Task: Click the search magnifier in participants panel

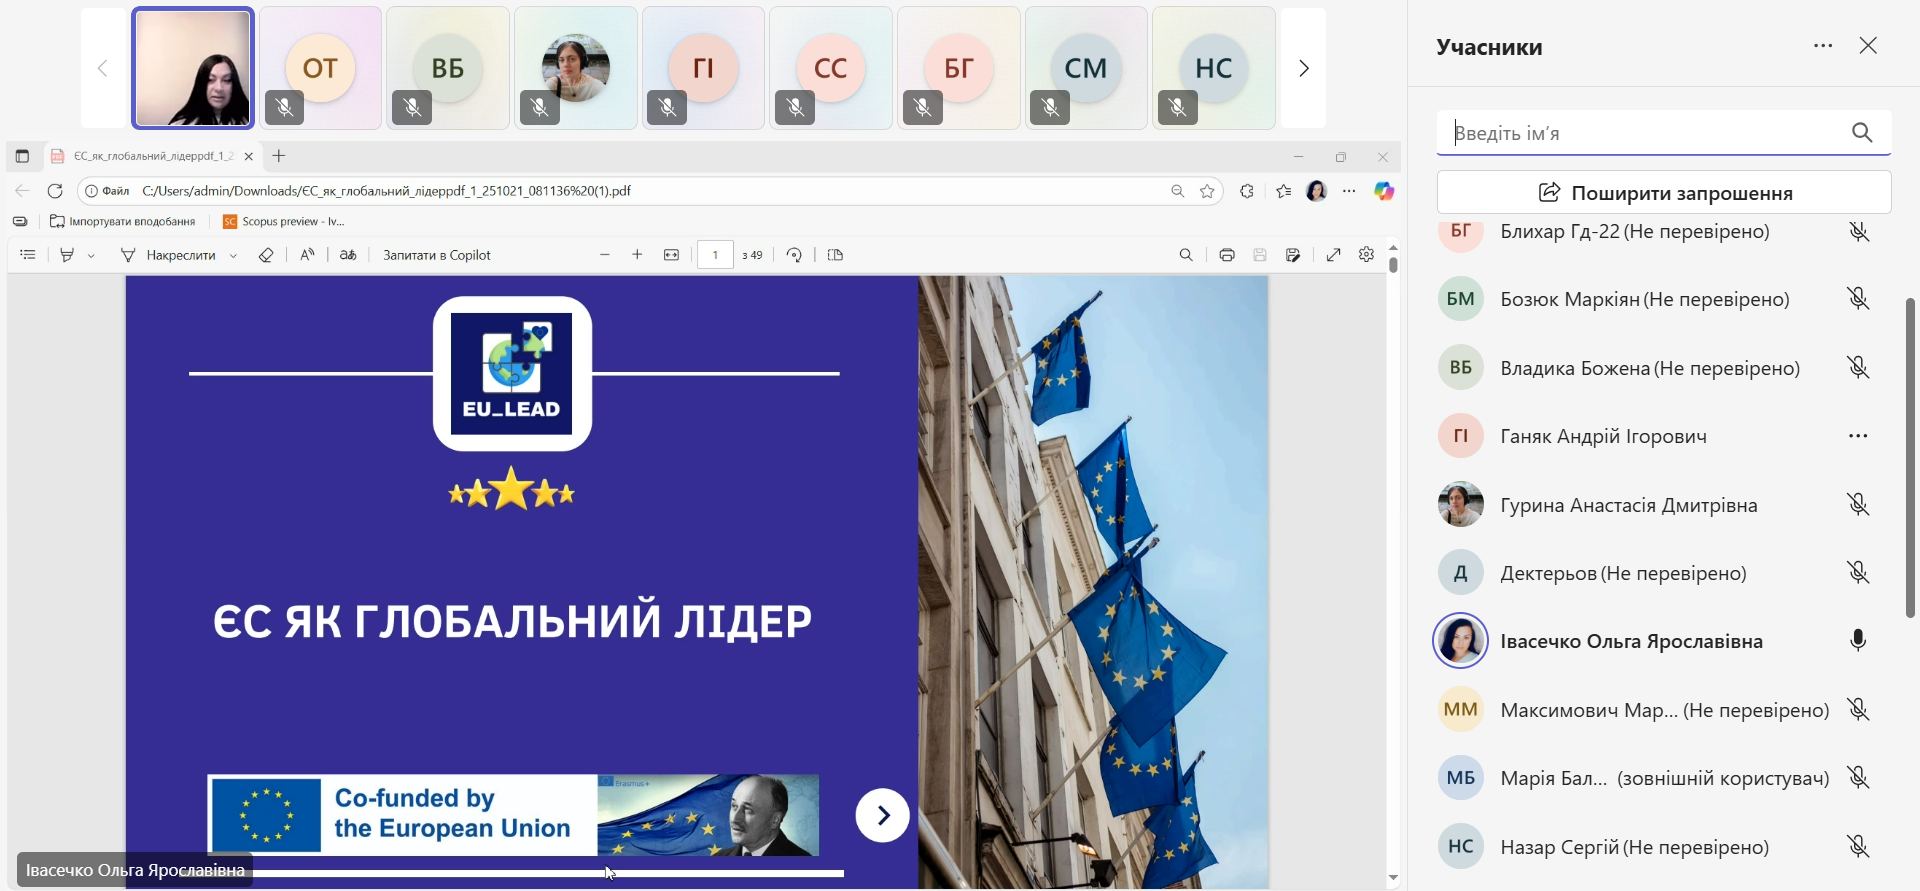Action: click(1862, 133)
